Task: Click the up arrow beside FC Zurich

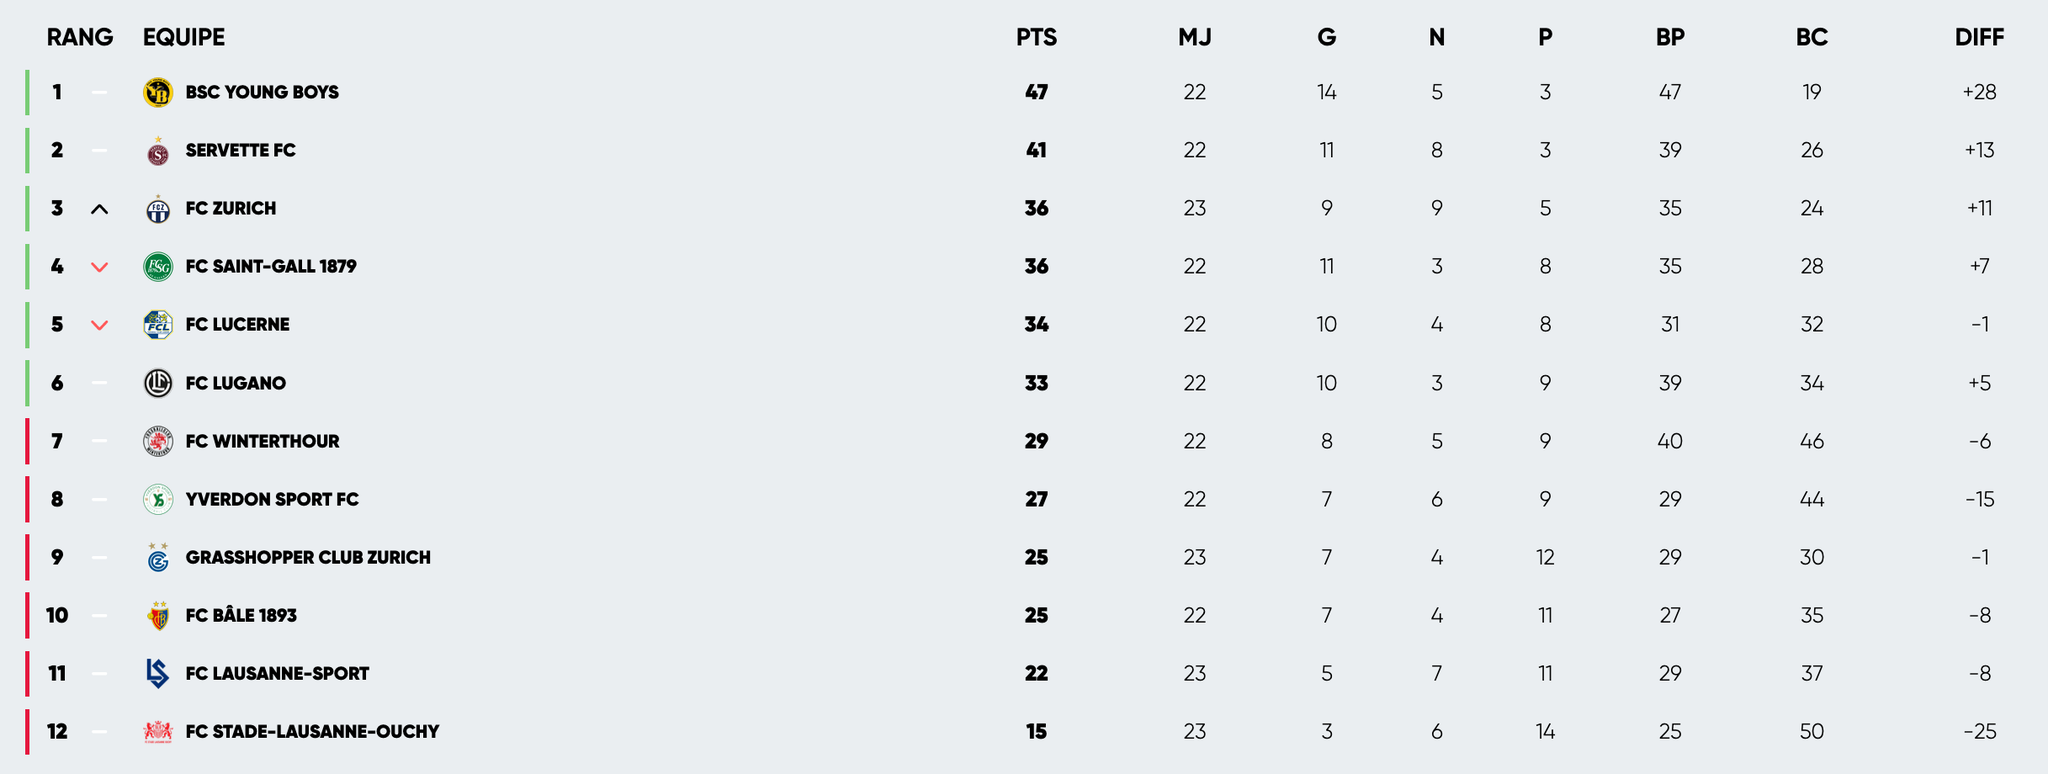Action: point(99,209)
